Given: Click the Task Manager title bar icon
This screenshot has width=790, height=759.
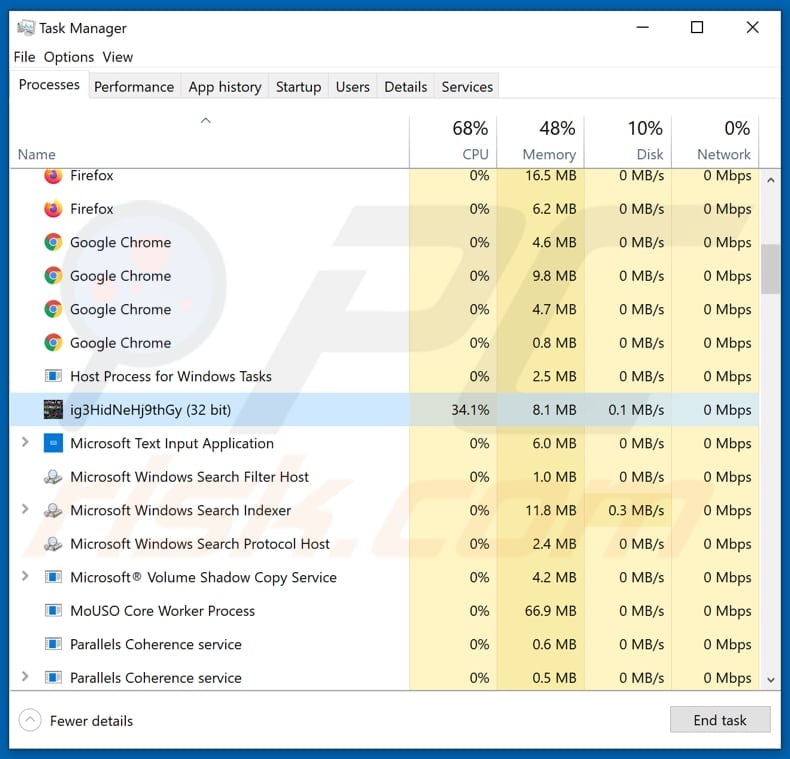Looking at the screenshot, I should tap(25, 28).
